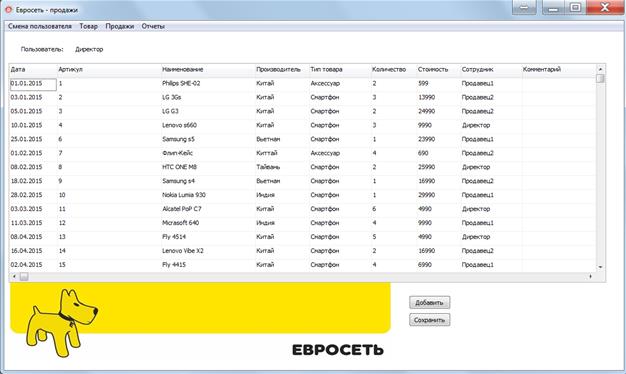Click the Добавить button

tap(430, 303)
